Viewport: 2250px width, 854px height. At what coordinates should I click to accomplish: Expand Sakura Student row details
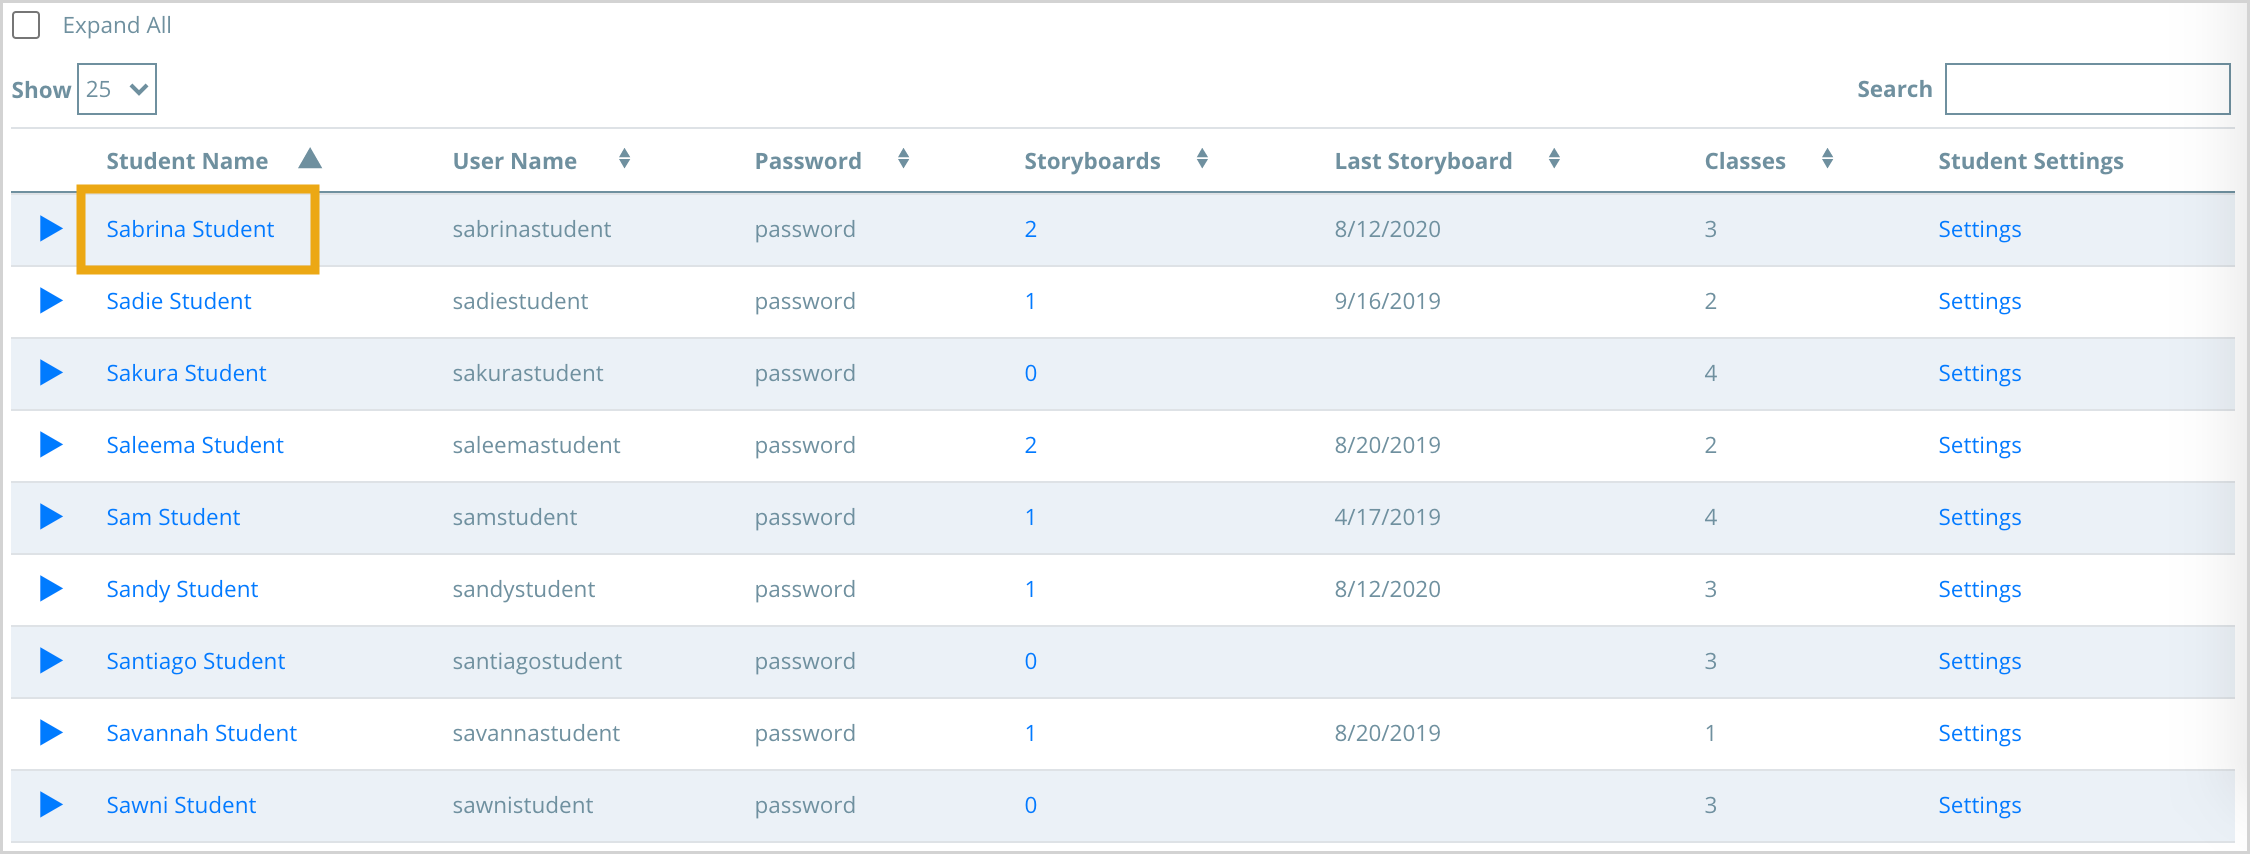point(51,373)
